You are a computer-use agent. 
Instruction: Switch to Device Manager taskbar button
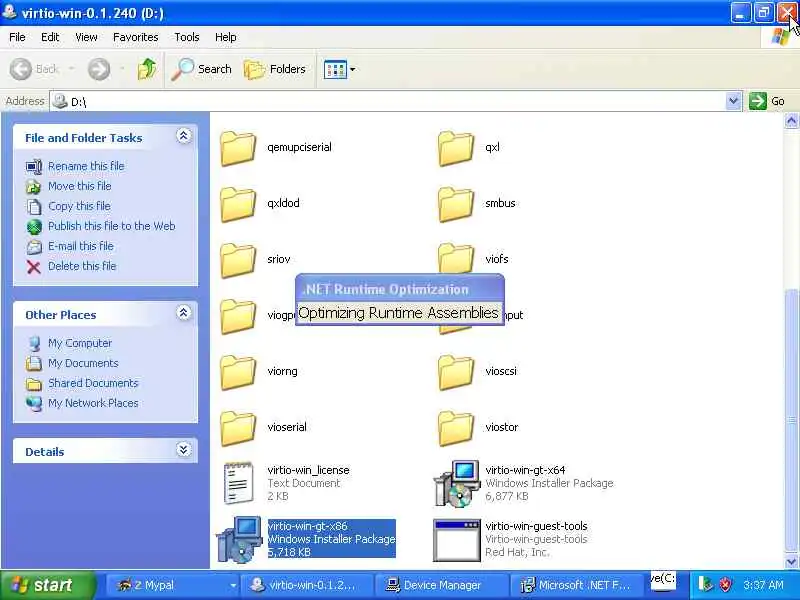pos(442,585)
